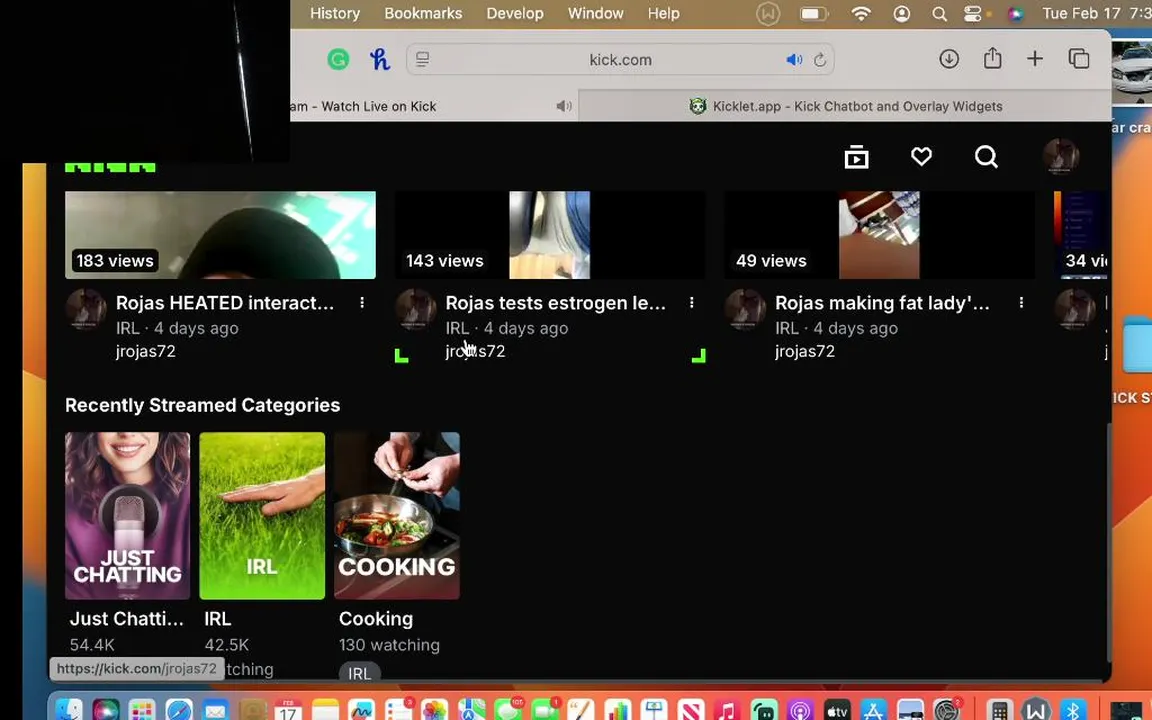
Task: Open the Develop menu
Action: (514, 13)
